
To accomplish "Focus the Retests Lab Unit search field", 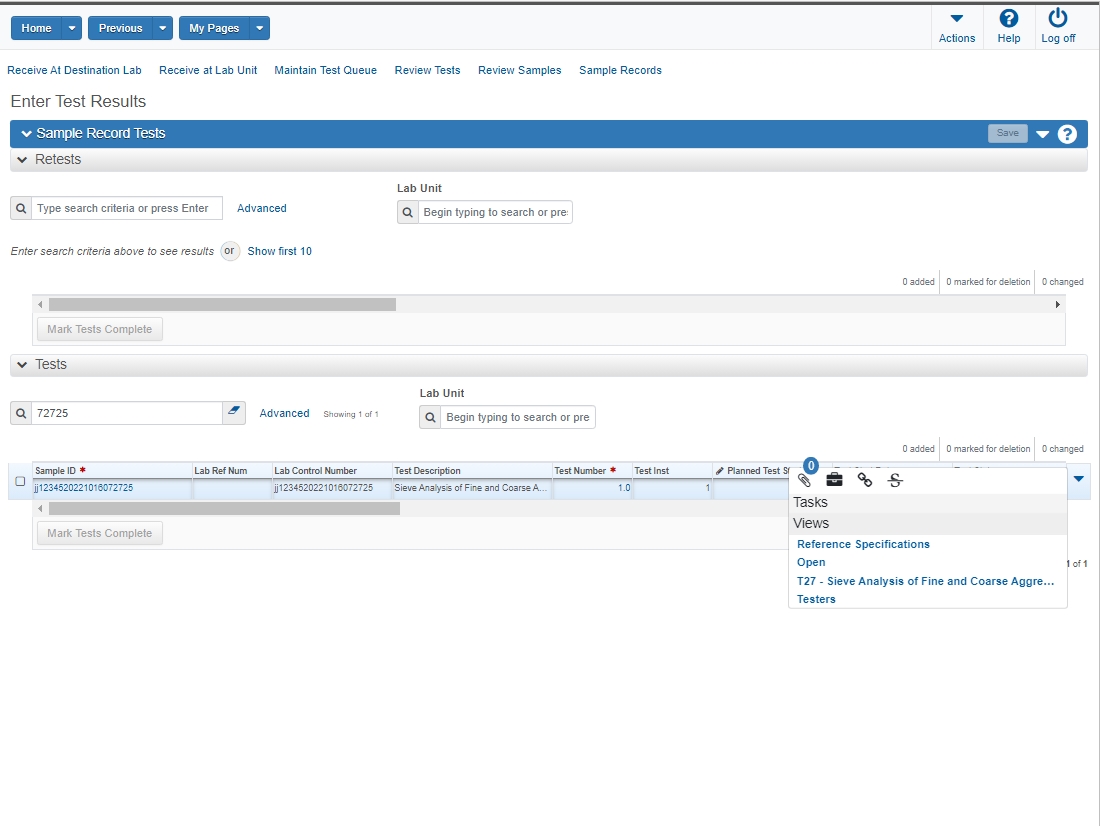I will [495, 212].
